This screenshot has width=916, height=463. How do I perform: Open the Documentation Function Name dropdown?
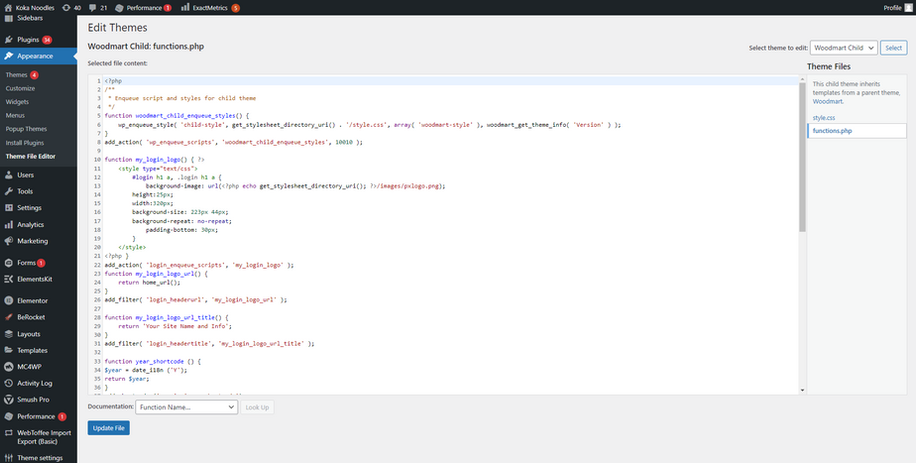point(186,407)
